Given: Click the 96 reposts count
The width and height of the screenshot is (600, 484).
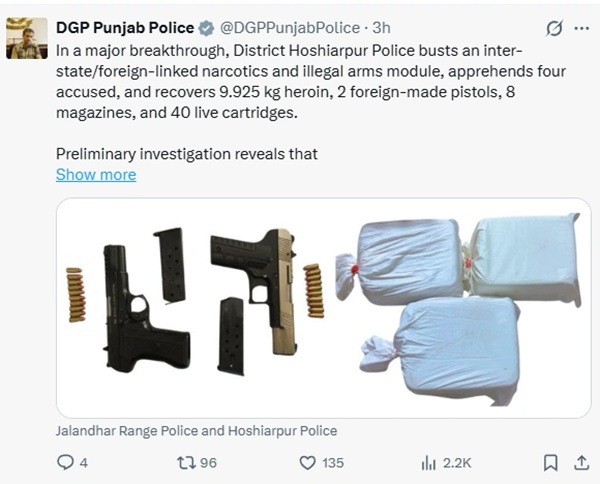Looking at the screenshot, I should [x=209, y=463].
